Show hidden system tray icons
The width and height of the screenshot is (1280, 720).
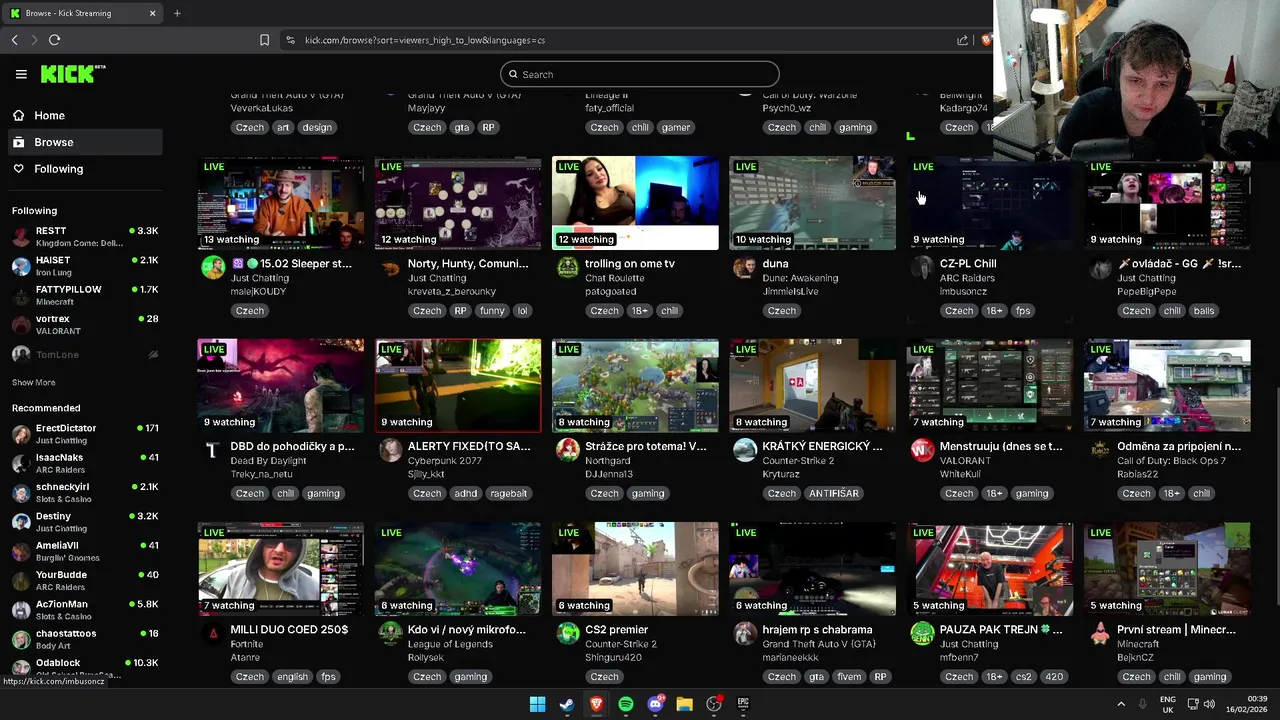click(x=1121, y=704)
